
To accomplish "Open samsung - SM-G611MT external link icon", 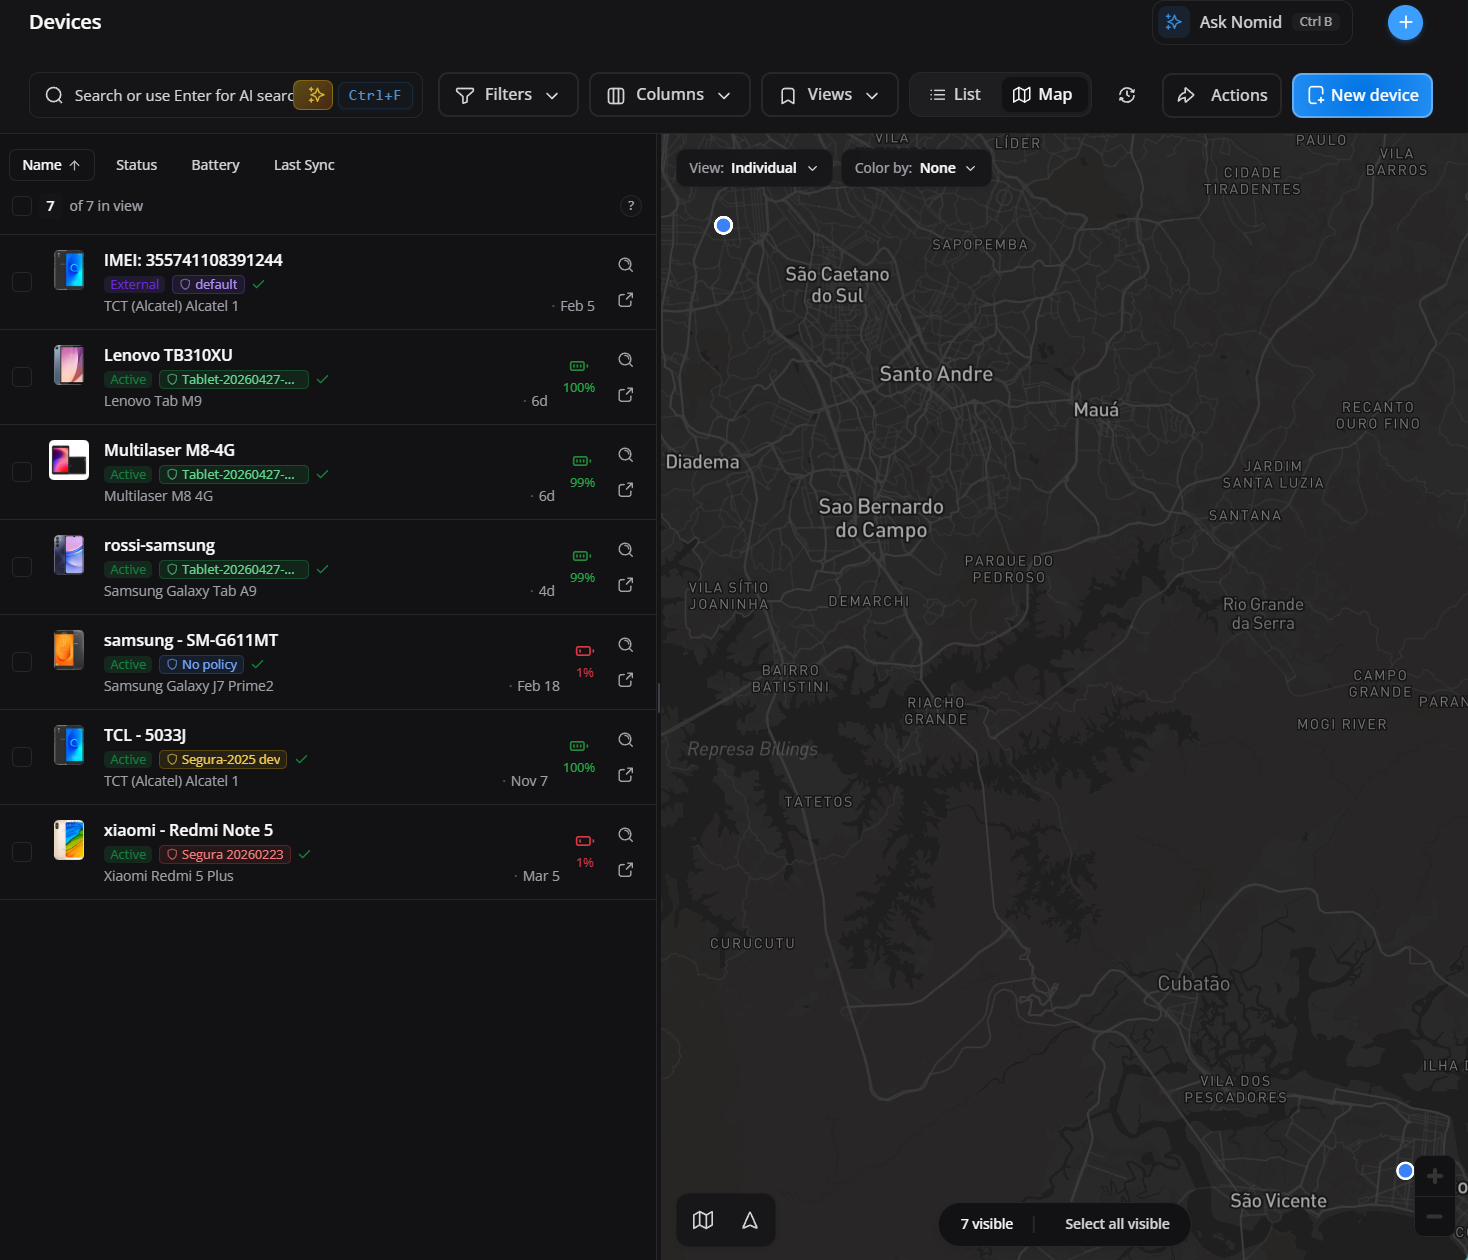I will click(x=625, y=680).
